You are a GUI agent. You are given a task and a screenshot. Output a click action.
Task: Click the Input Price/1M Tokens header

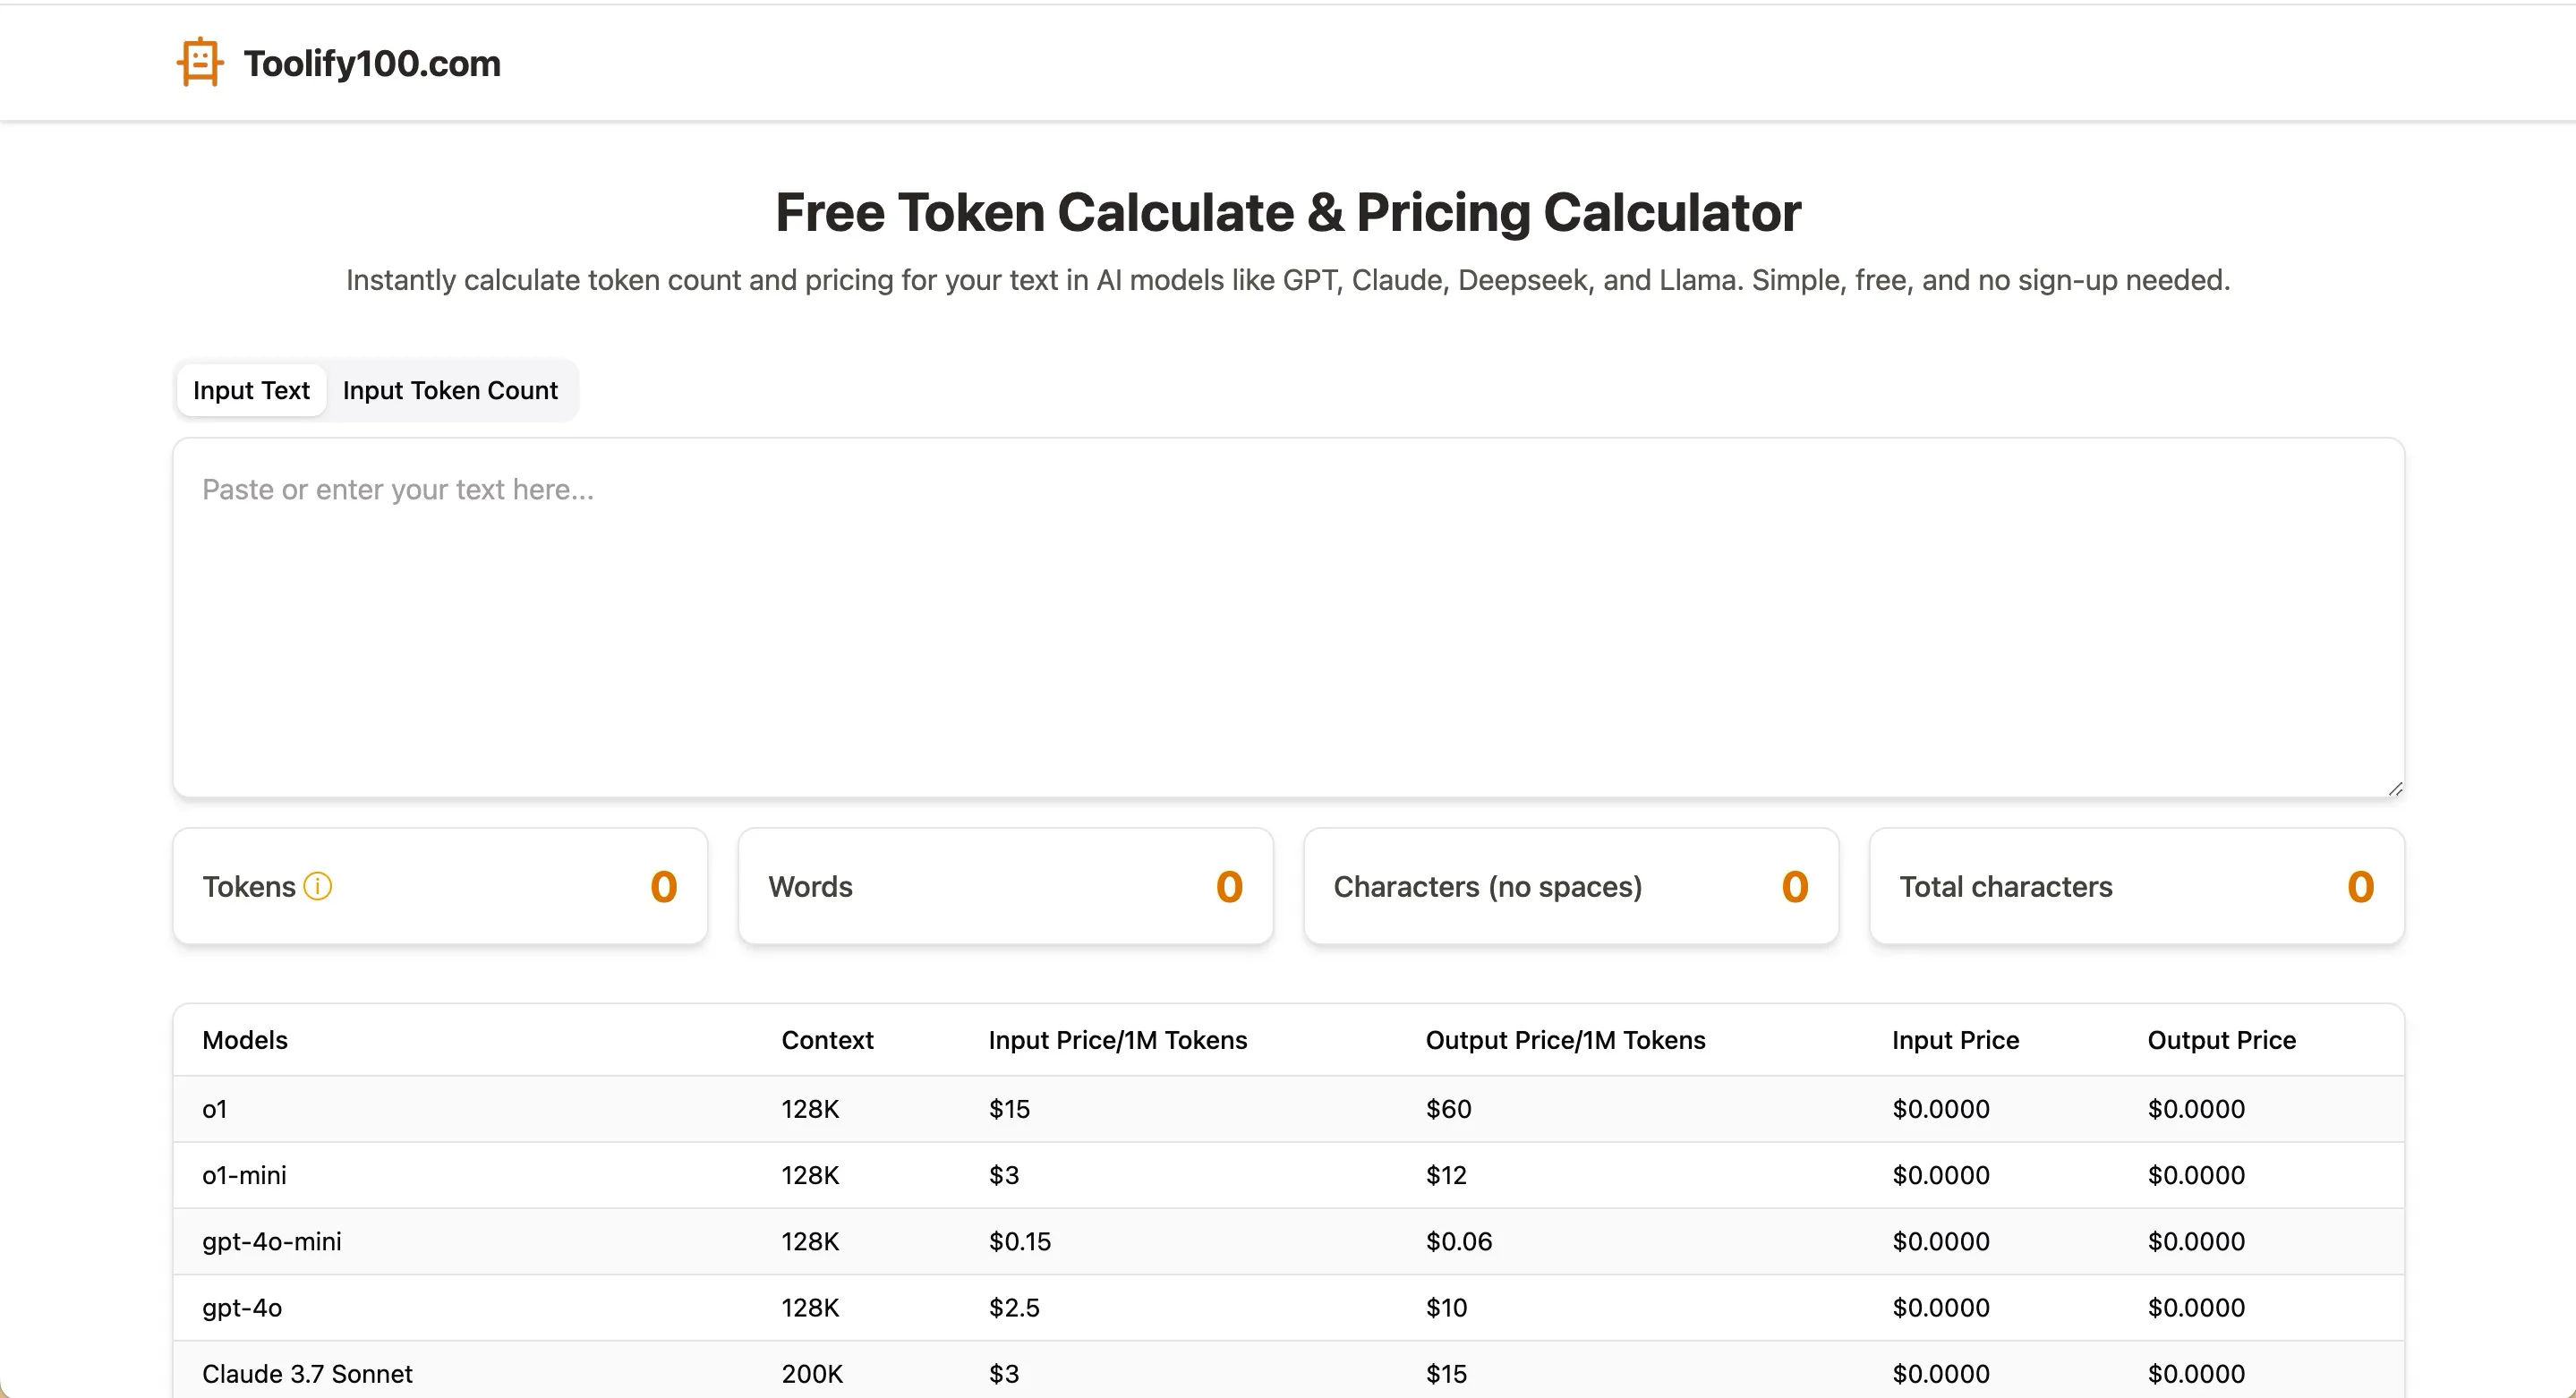tap(1117, 1040)
